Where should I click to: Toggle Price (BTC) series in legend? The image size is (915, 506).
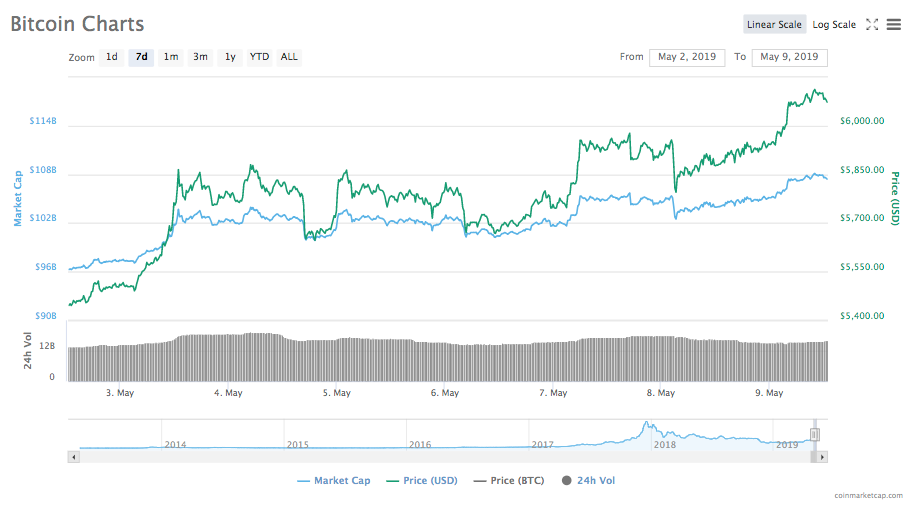click(509, 481)
